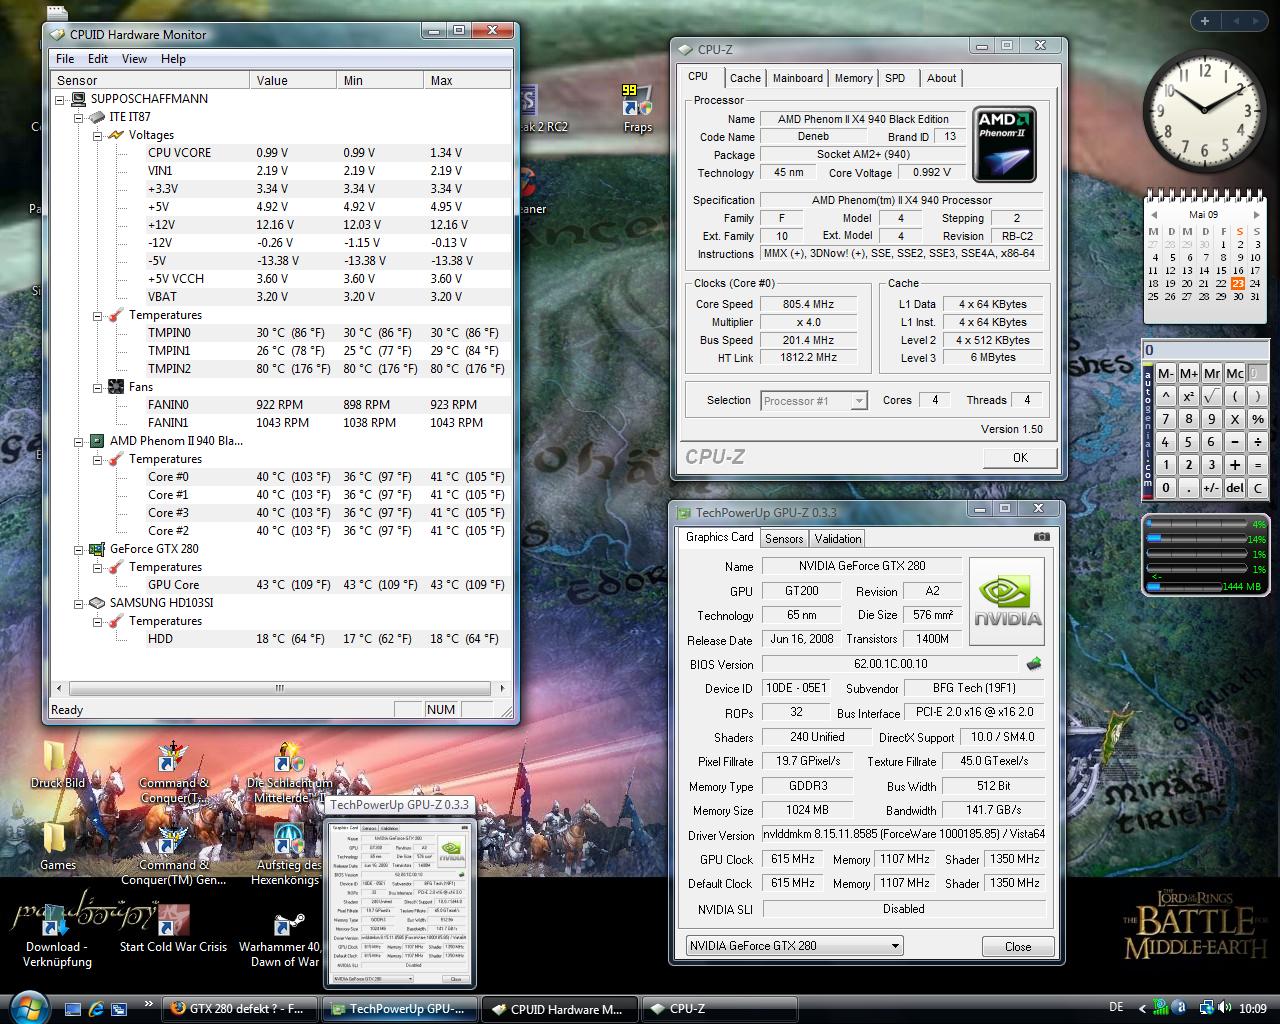Open Internet Explorer from quick launch
Screen dimensions: 1280x1024
point(96,1009)
